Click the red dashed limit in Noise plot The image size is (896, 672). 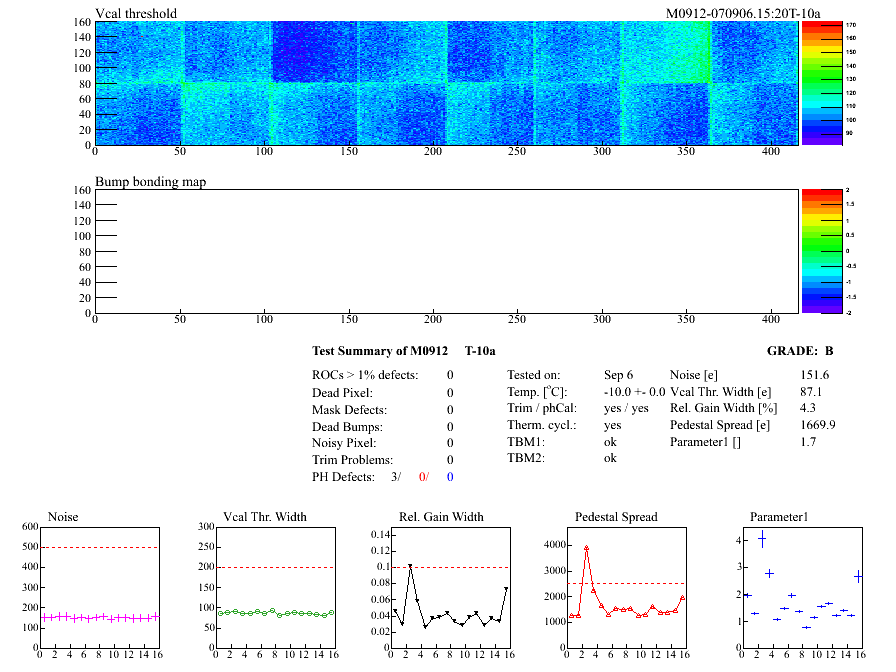99,547
